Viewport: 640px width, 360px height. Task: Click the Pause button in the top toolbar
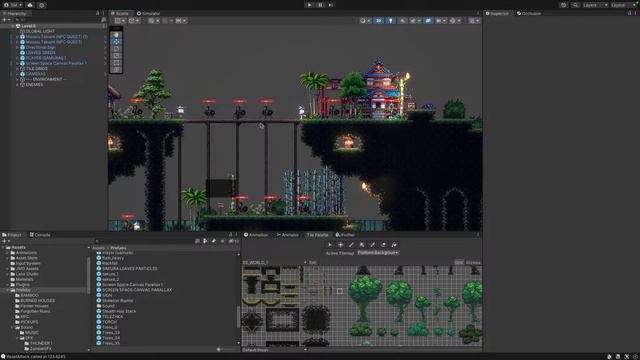(x=320, y=5)
